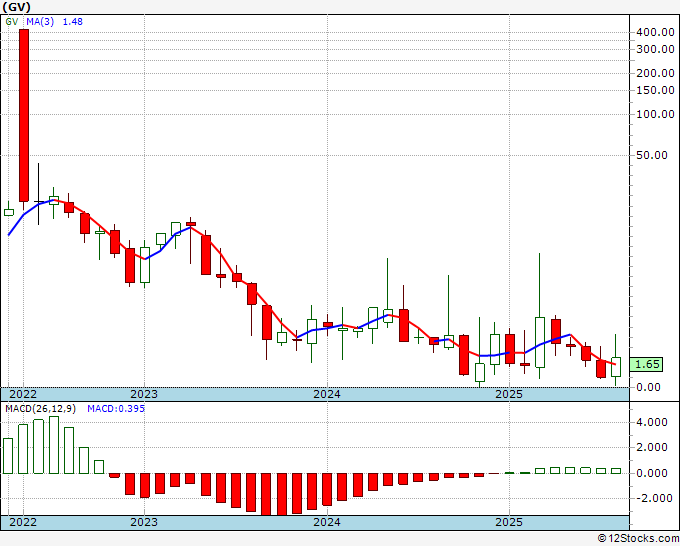Click 2022 on the MACD time axis
This screenshot has height=546, width=680.
point(23,523)
